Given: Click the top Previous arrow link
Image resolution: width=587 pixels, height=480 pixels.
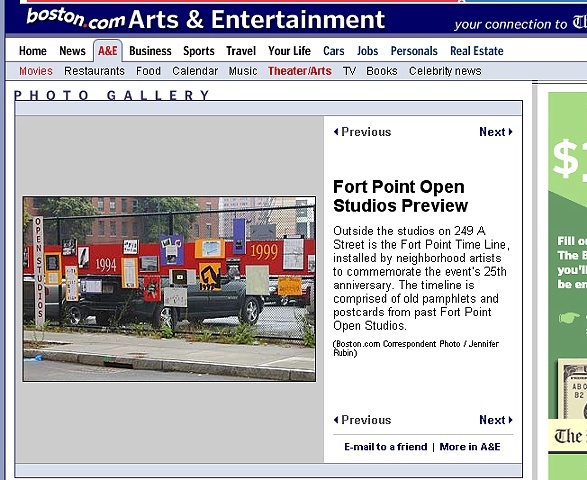Looking at the screenshot, I should point(362,132).
